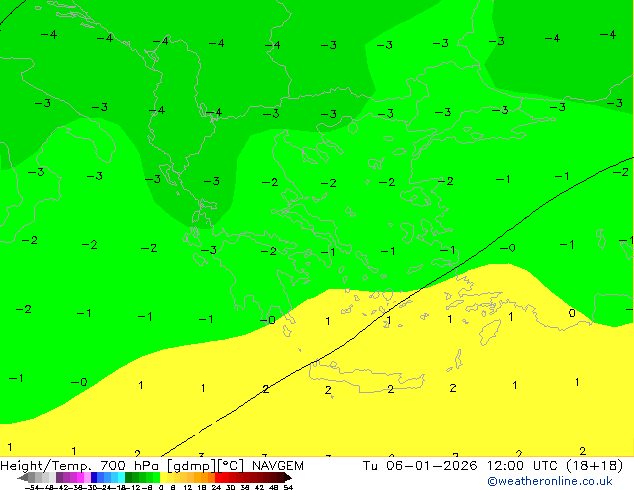Click the '700 hPa' pressure level text
Image resolution: width=634 pixels, height=490 pixels.
pos(131,466)
